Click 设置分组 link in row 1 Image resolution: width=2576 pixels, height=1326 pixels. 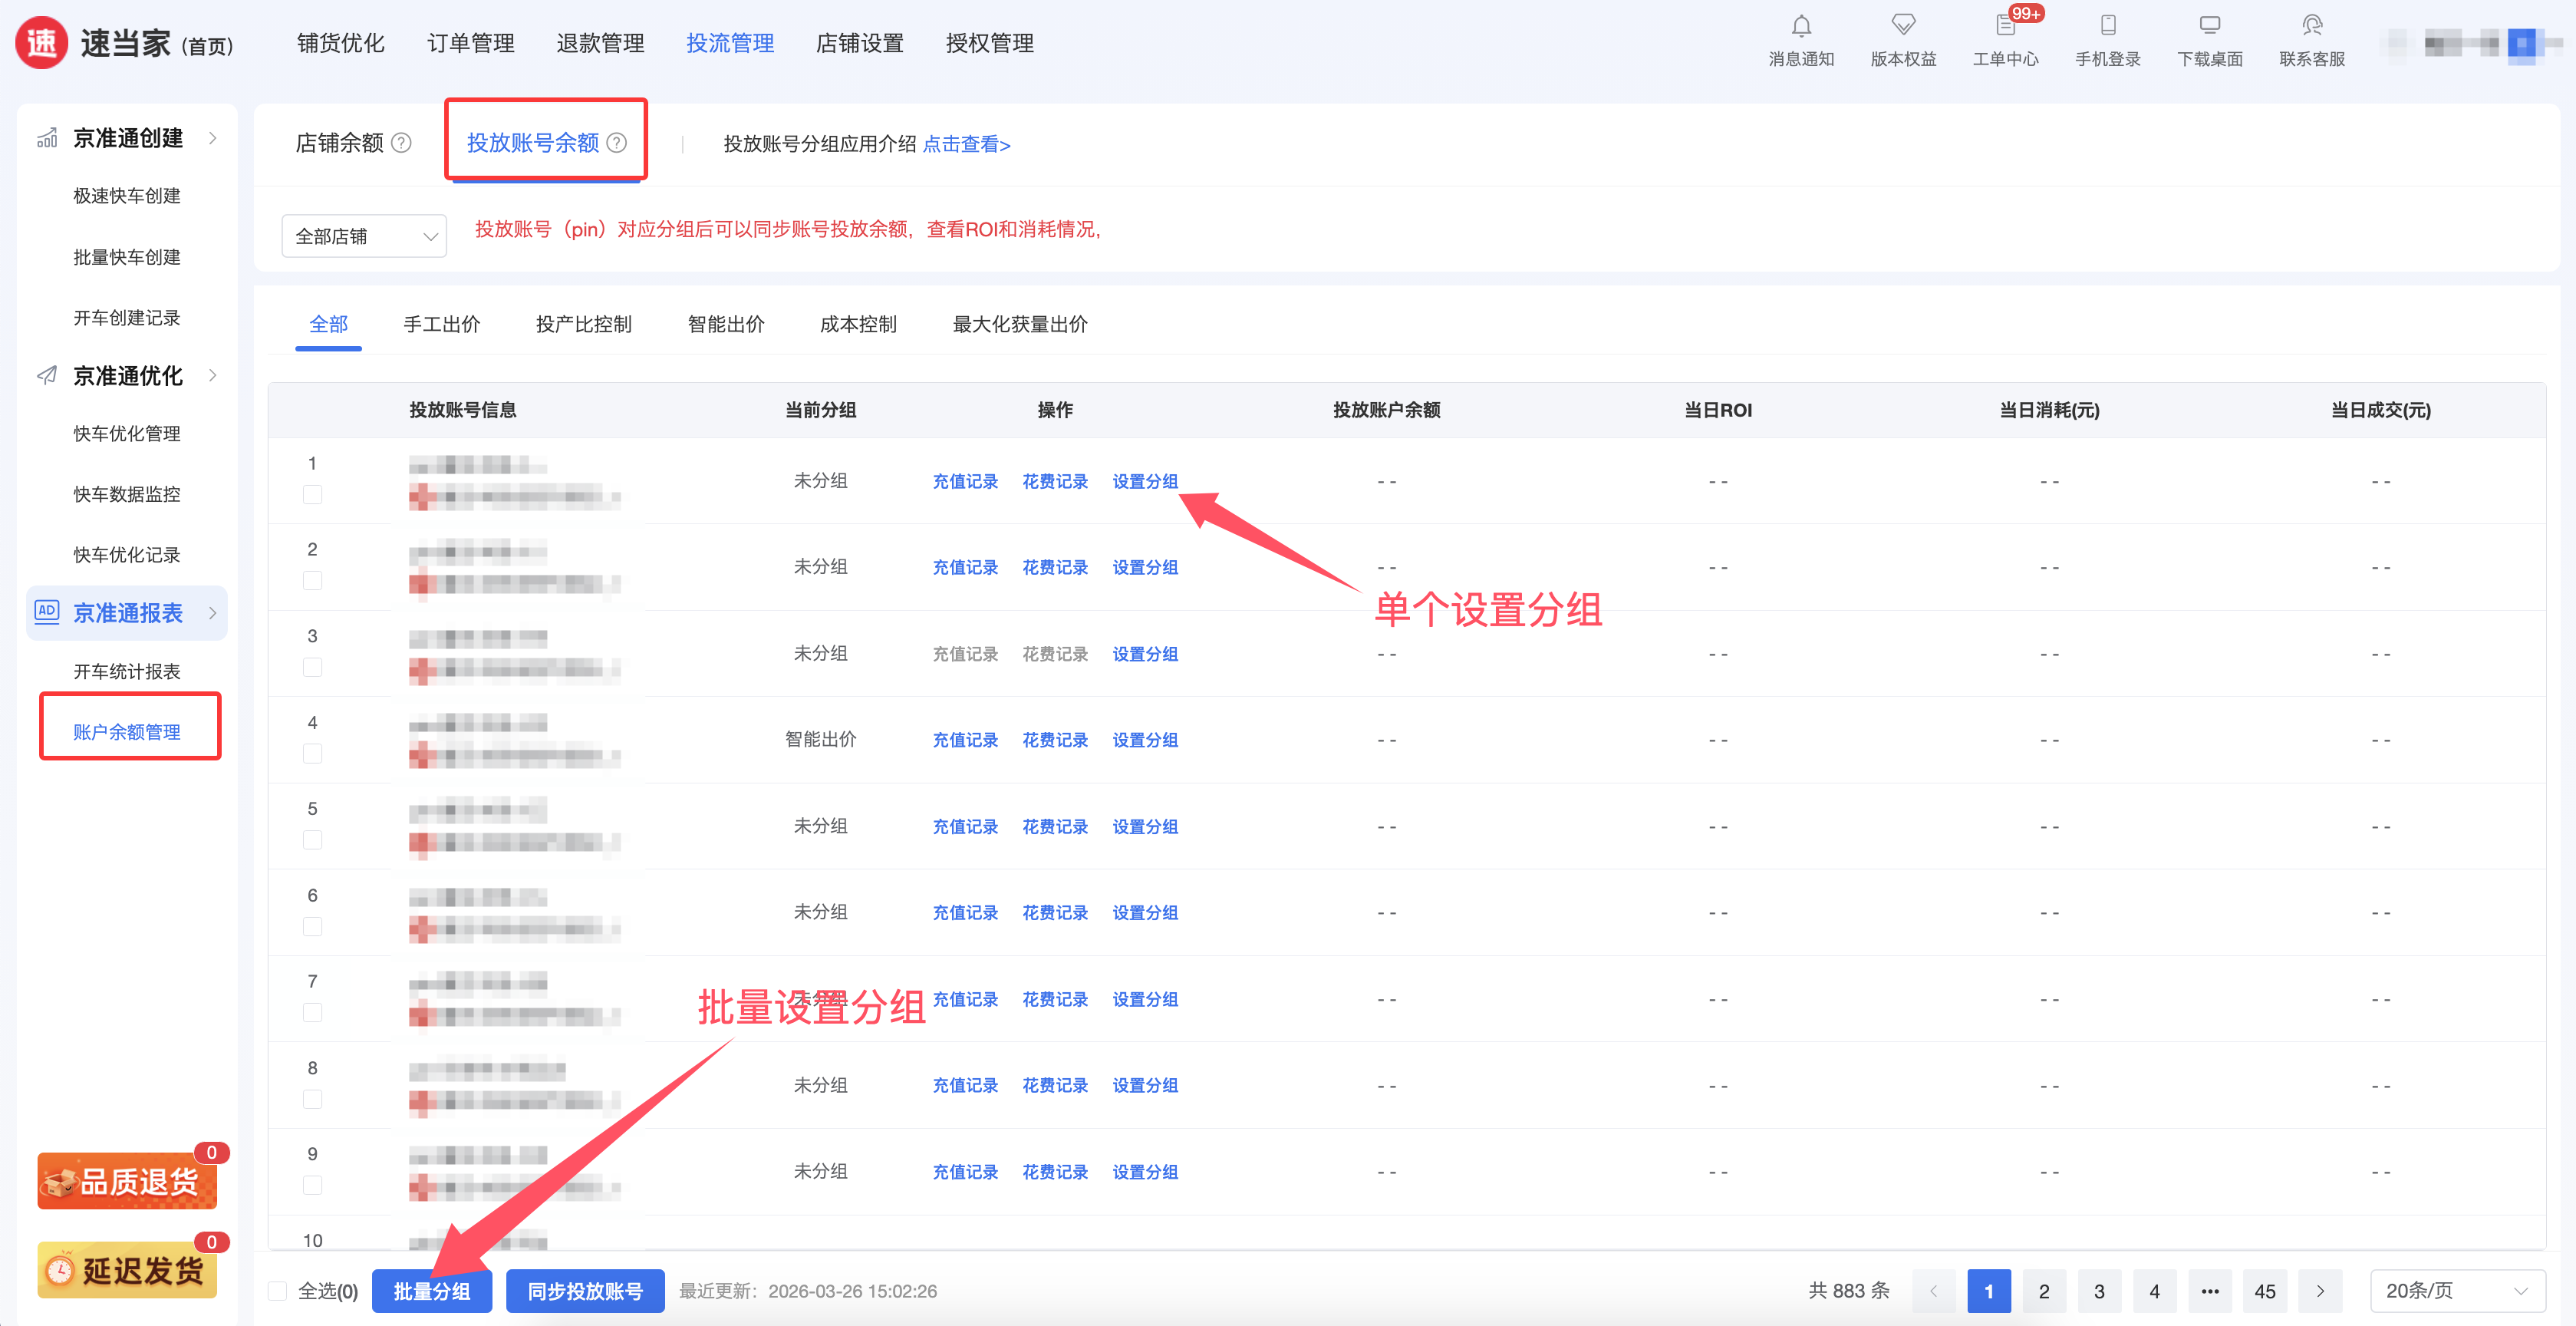[x=1145, y=481]
